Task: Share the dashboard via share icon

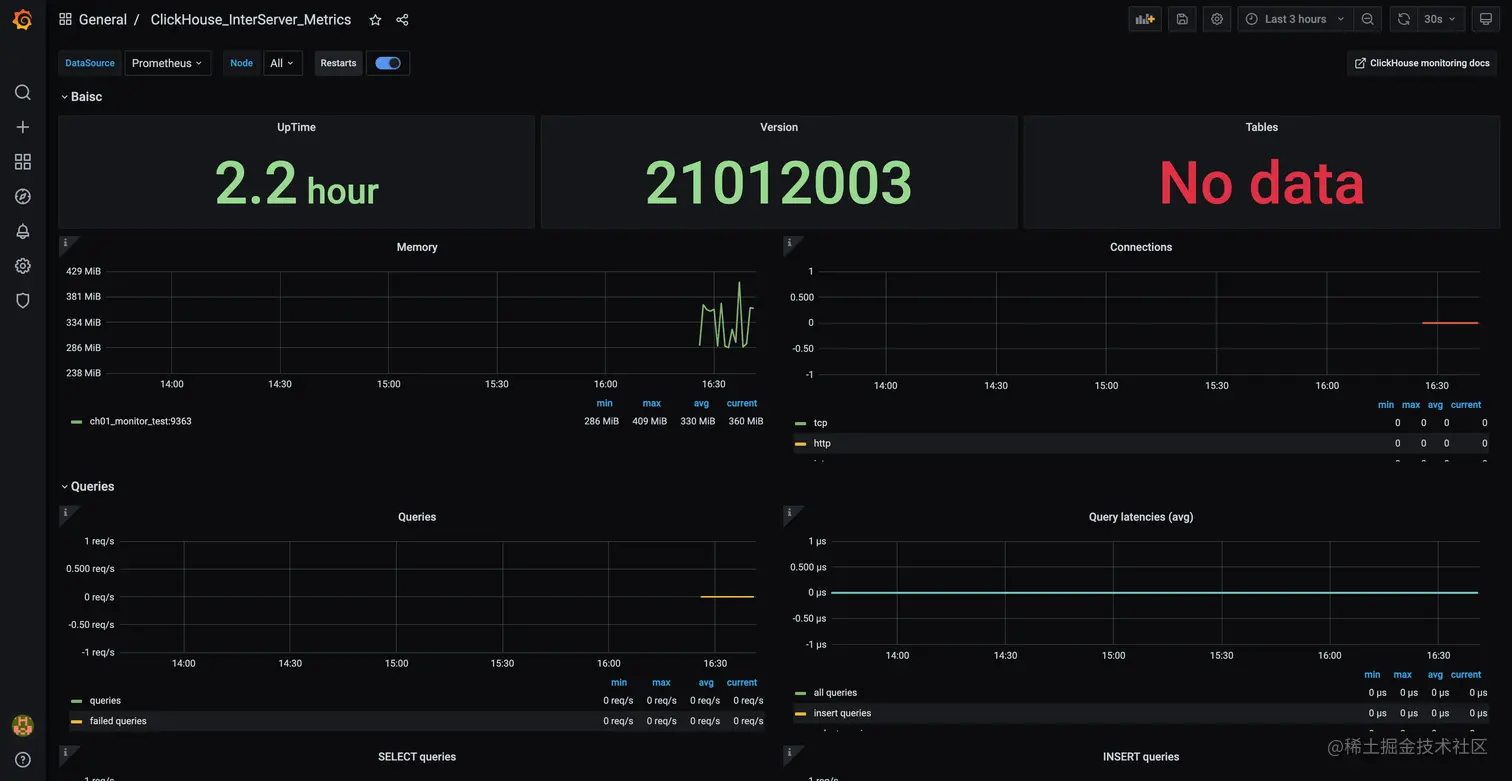Action: [402, 20]
